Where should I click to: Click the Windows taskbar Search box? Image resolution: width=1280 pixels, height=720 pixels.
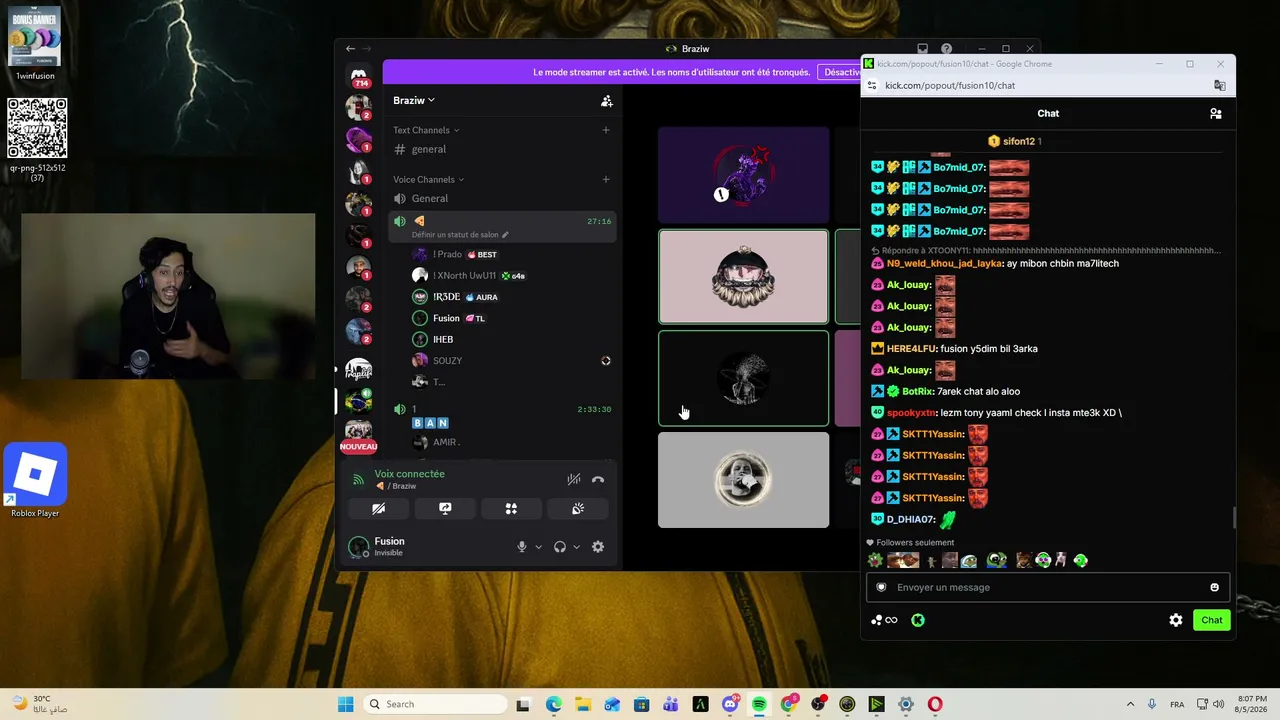[435, 705]
